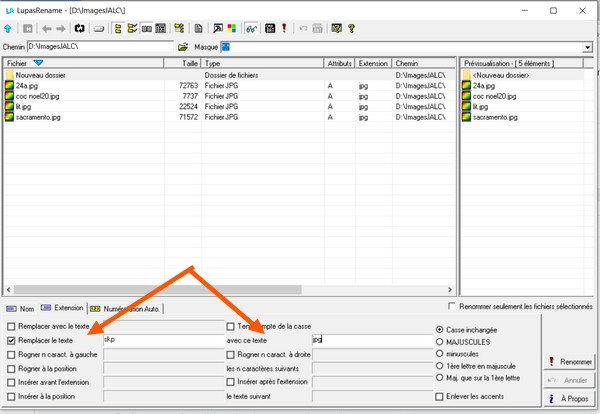
Task: Sort by the Attributs column header
Action: click(x=339, y=63)
